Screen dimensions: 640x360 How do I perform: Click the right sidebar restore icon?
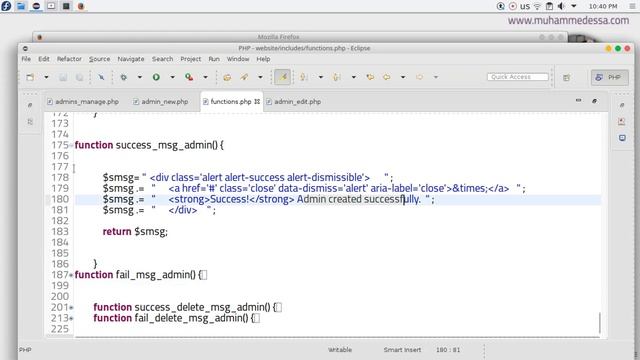point(622,105)
